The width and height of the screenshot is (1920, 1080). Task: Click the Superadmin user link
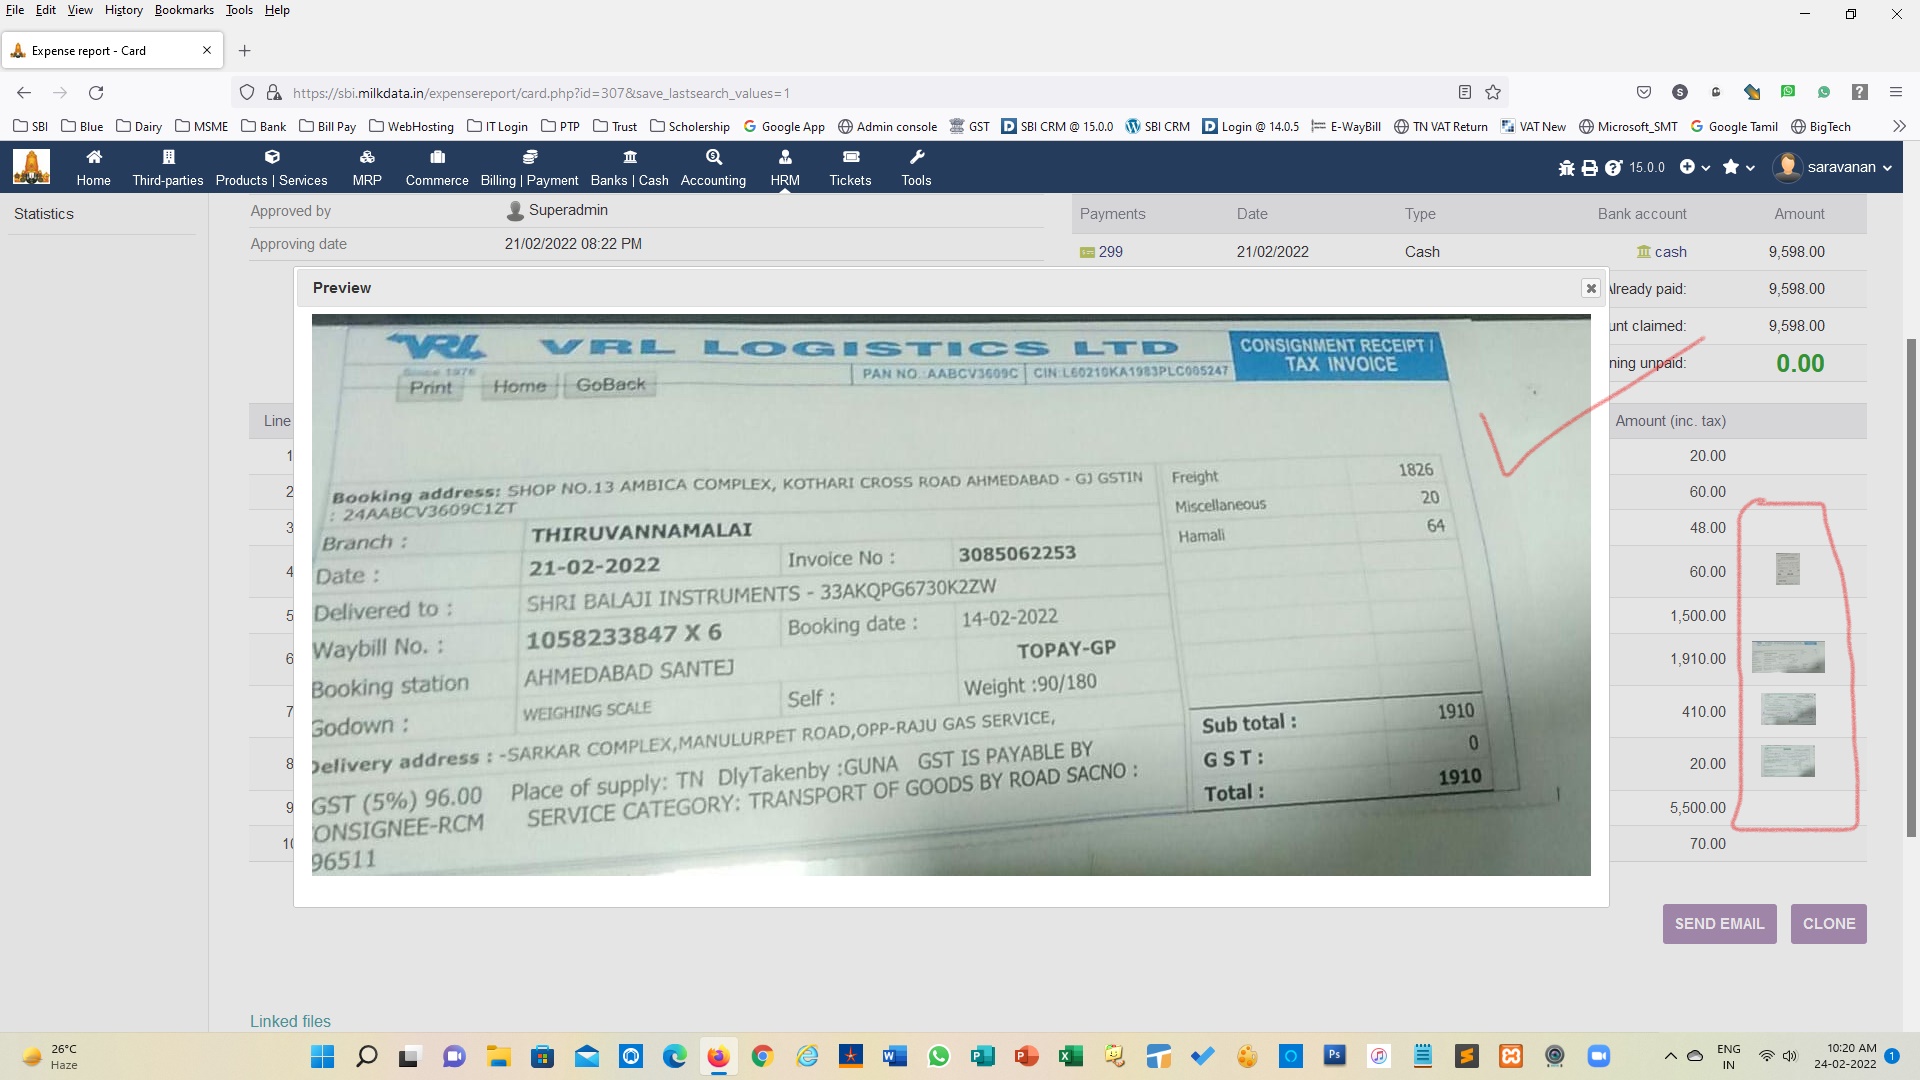pos(557,210)
